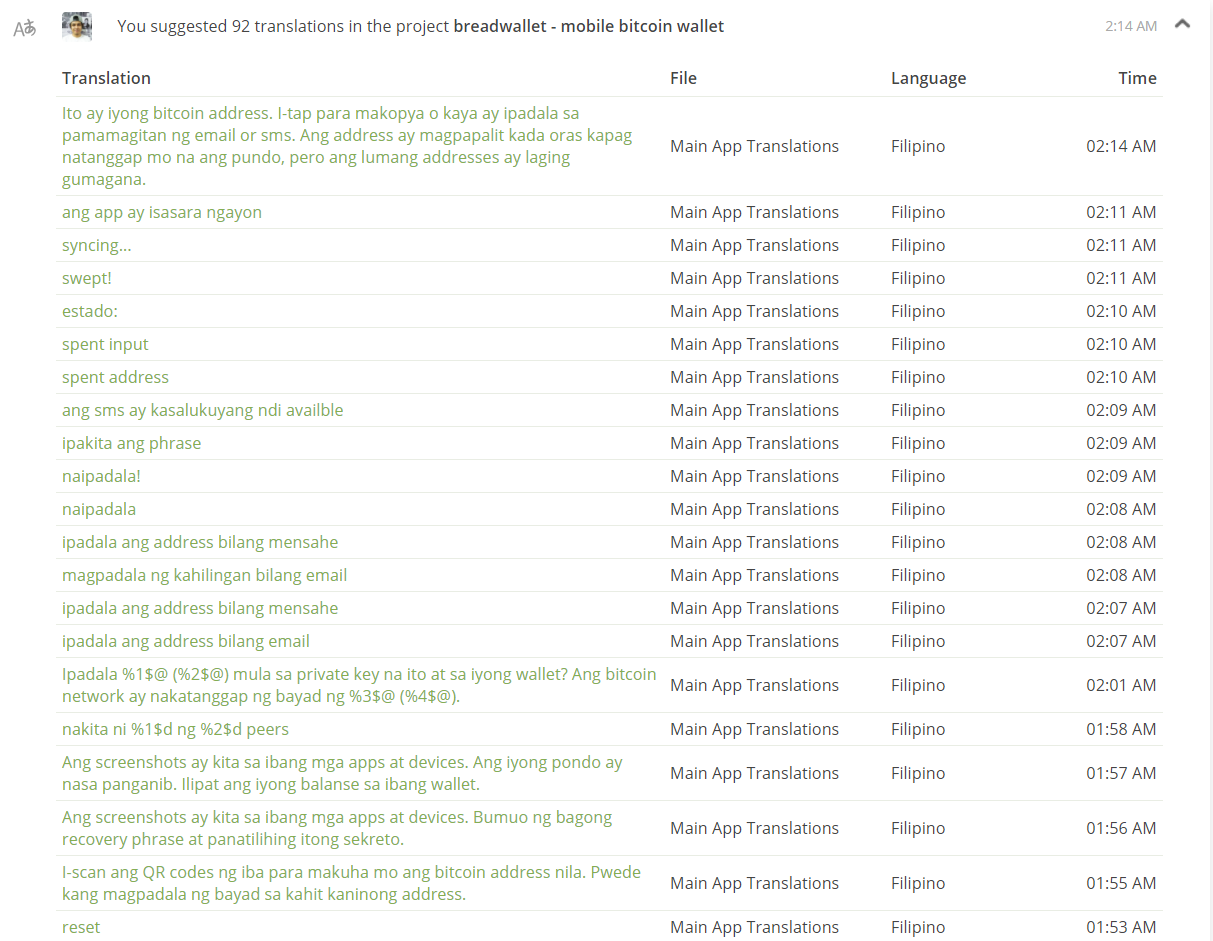Viewport: 1213px width, 941px height.
Task: Open 'ipakita ang phrase' translation
Action: click(x=131, y=443)
